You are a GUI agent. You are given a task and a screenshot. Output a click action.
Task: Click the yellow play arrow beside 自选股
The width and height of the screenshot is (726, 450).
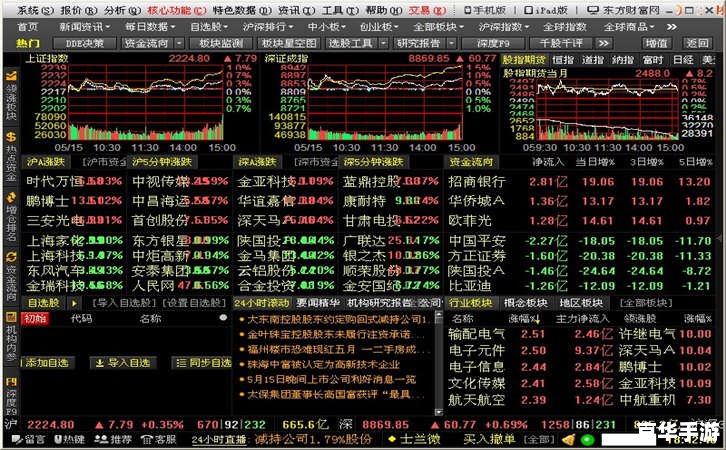pos(74,304)
